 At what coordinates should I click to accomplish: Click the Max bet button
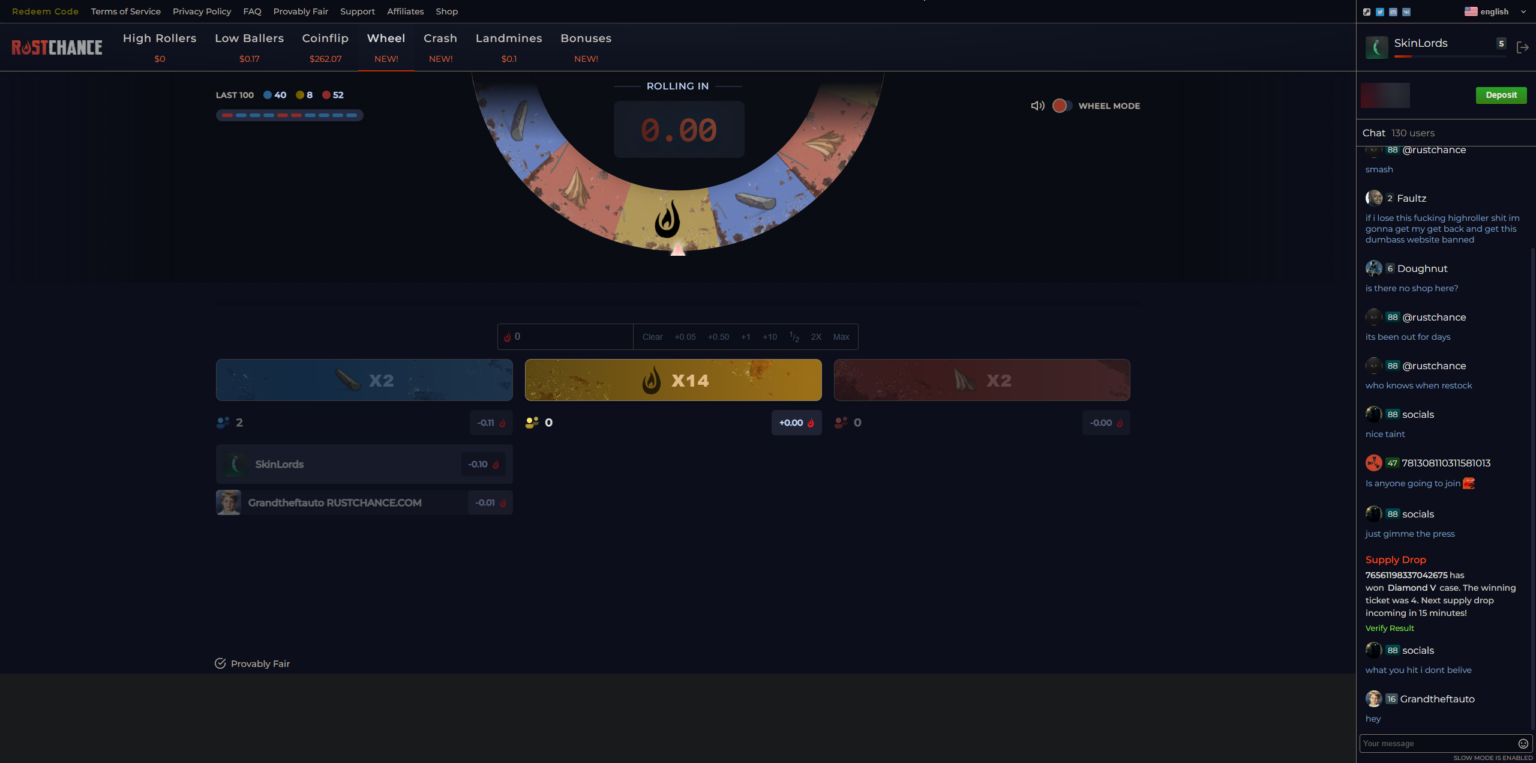point(841,337)
